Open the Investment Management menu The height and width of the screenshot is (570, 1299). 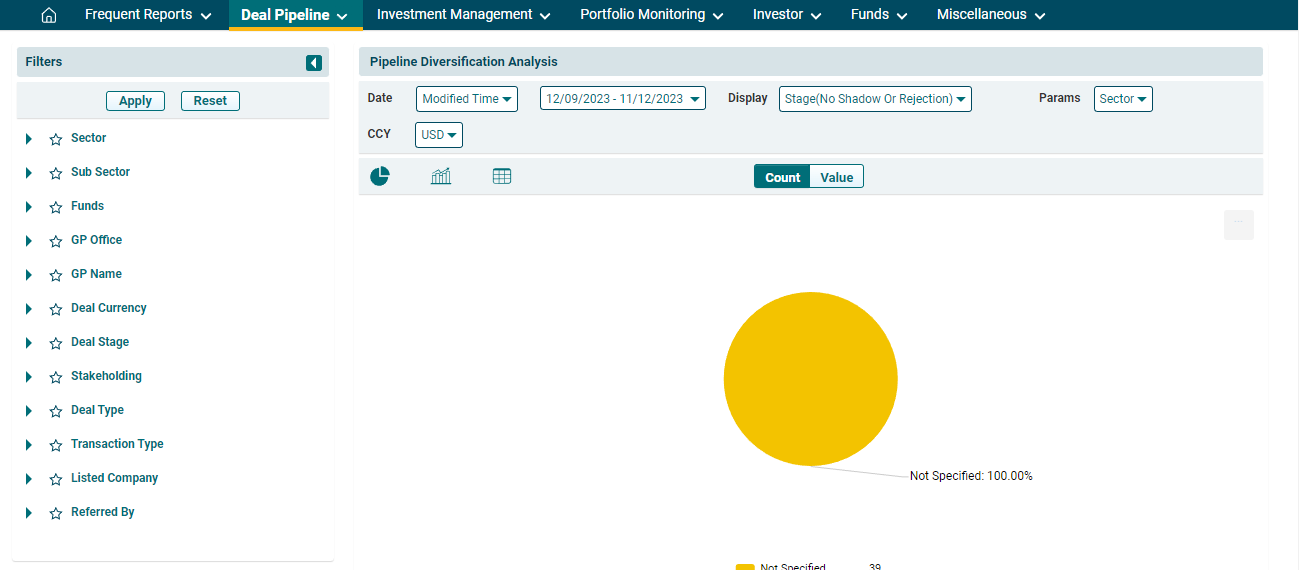464,15
